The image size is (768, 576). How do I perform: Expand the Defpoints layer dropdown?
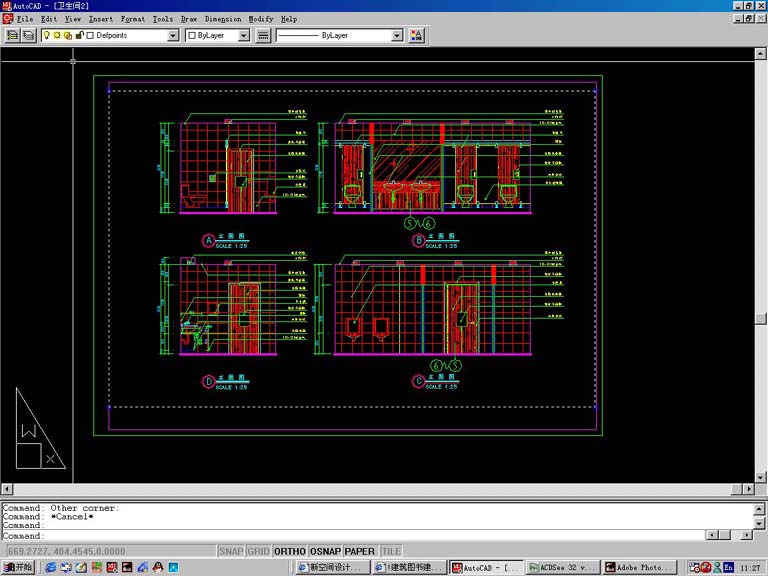[173, 35]
